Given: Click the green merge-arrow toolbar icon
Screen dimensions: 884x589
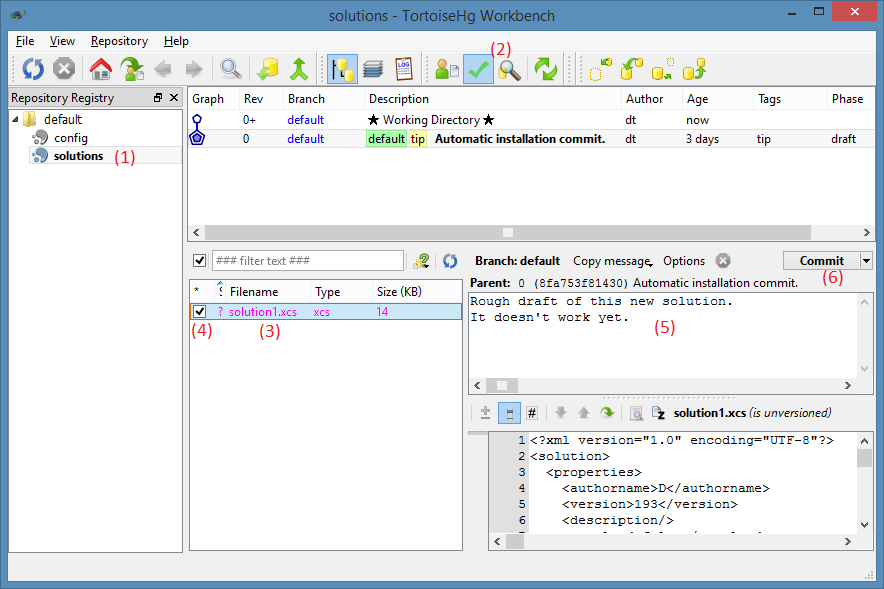Looking at the screenshot, I should coord(299,69).
